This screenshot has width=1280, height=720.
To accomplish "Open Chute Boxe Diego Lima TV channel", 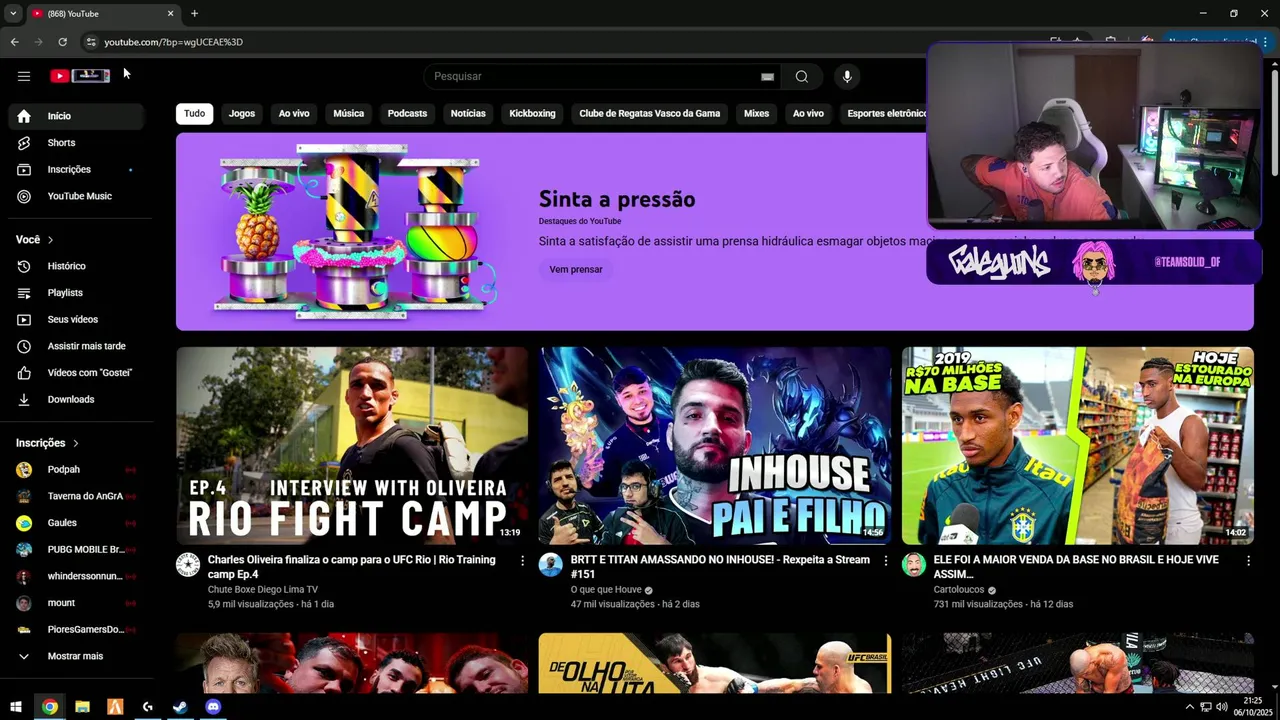I will 263,590.
